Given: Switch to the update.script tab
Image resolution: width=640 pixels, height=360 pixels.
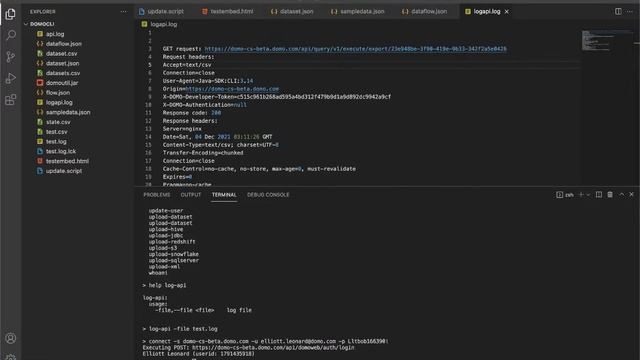Looking at the screenshot, I should pyautogui.click(x=161, y=11).
